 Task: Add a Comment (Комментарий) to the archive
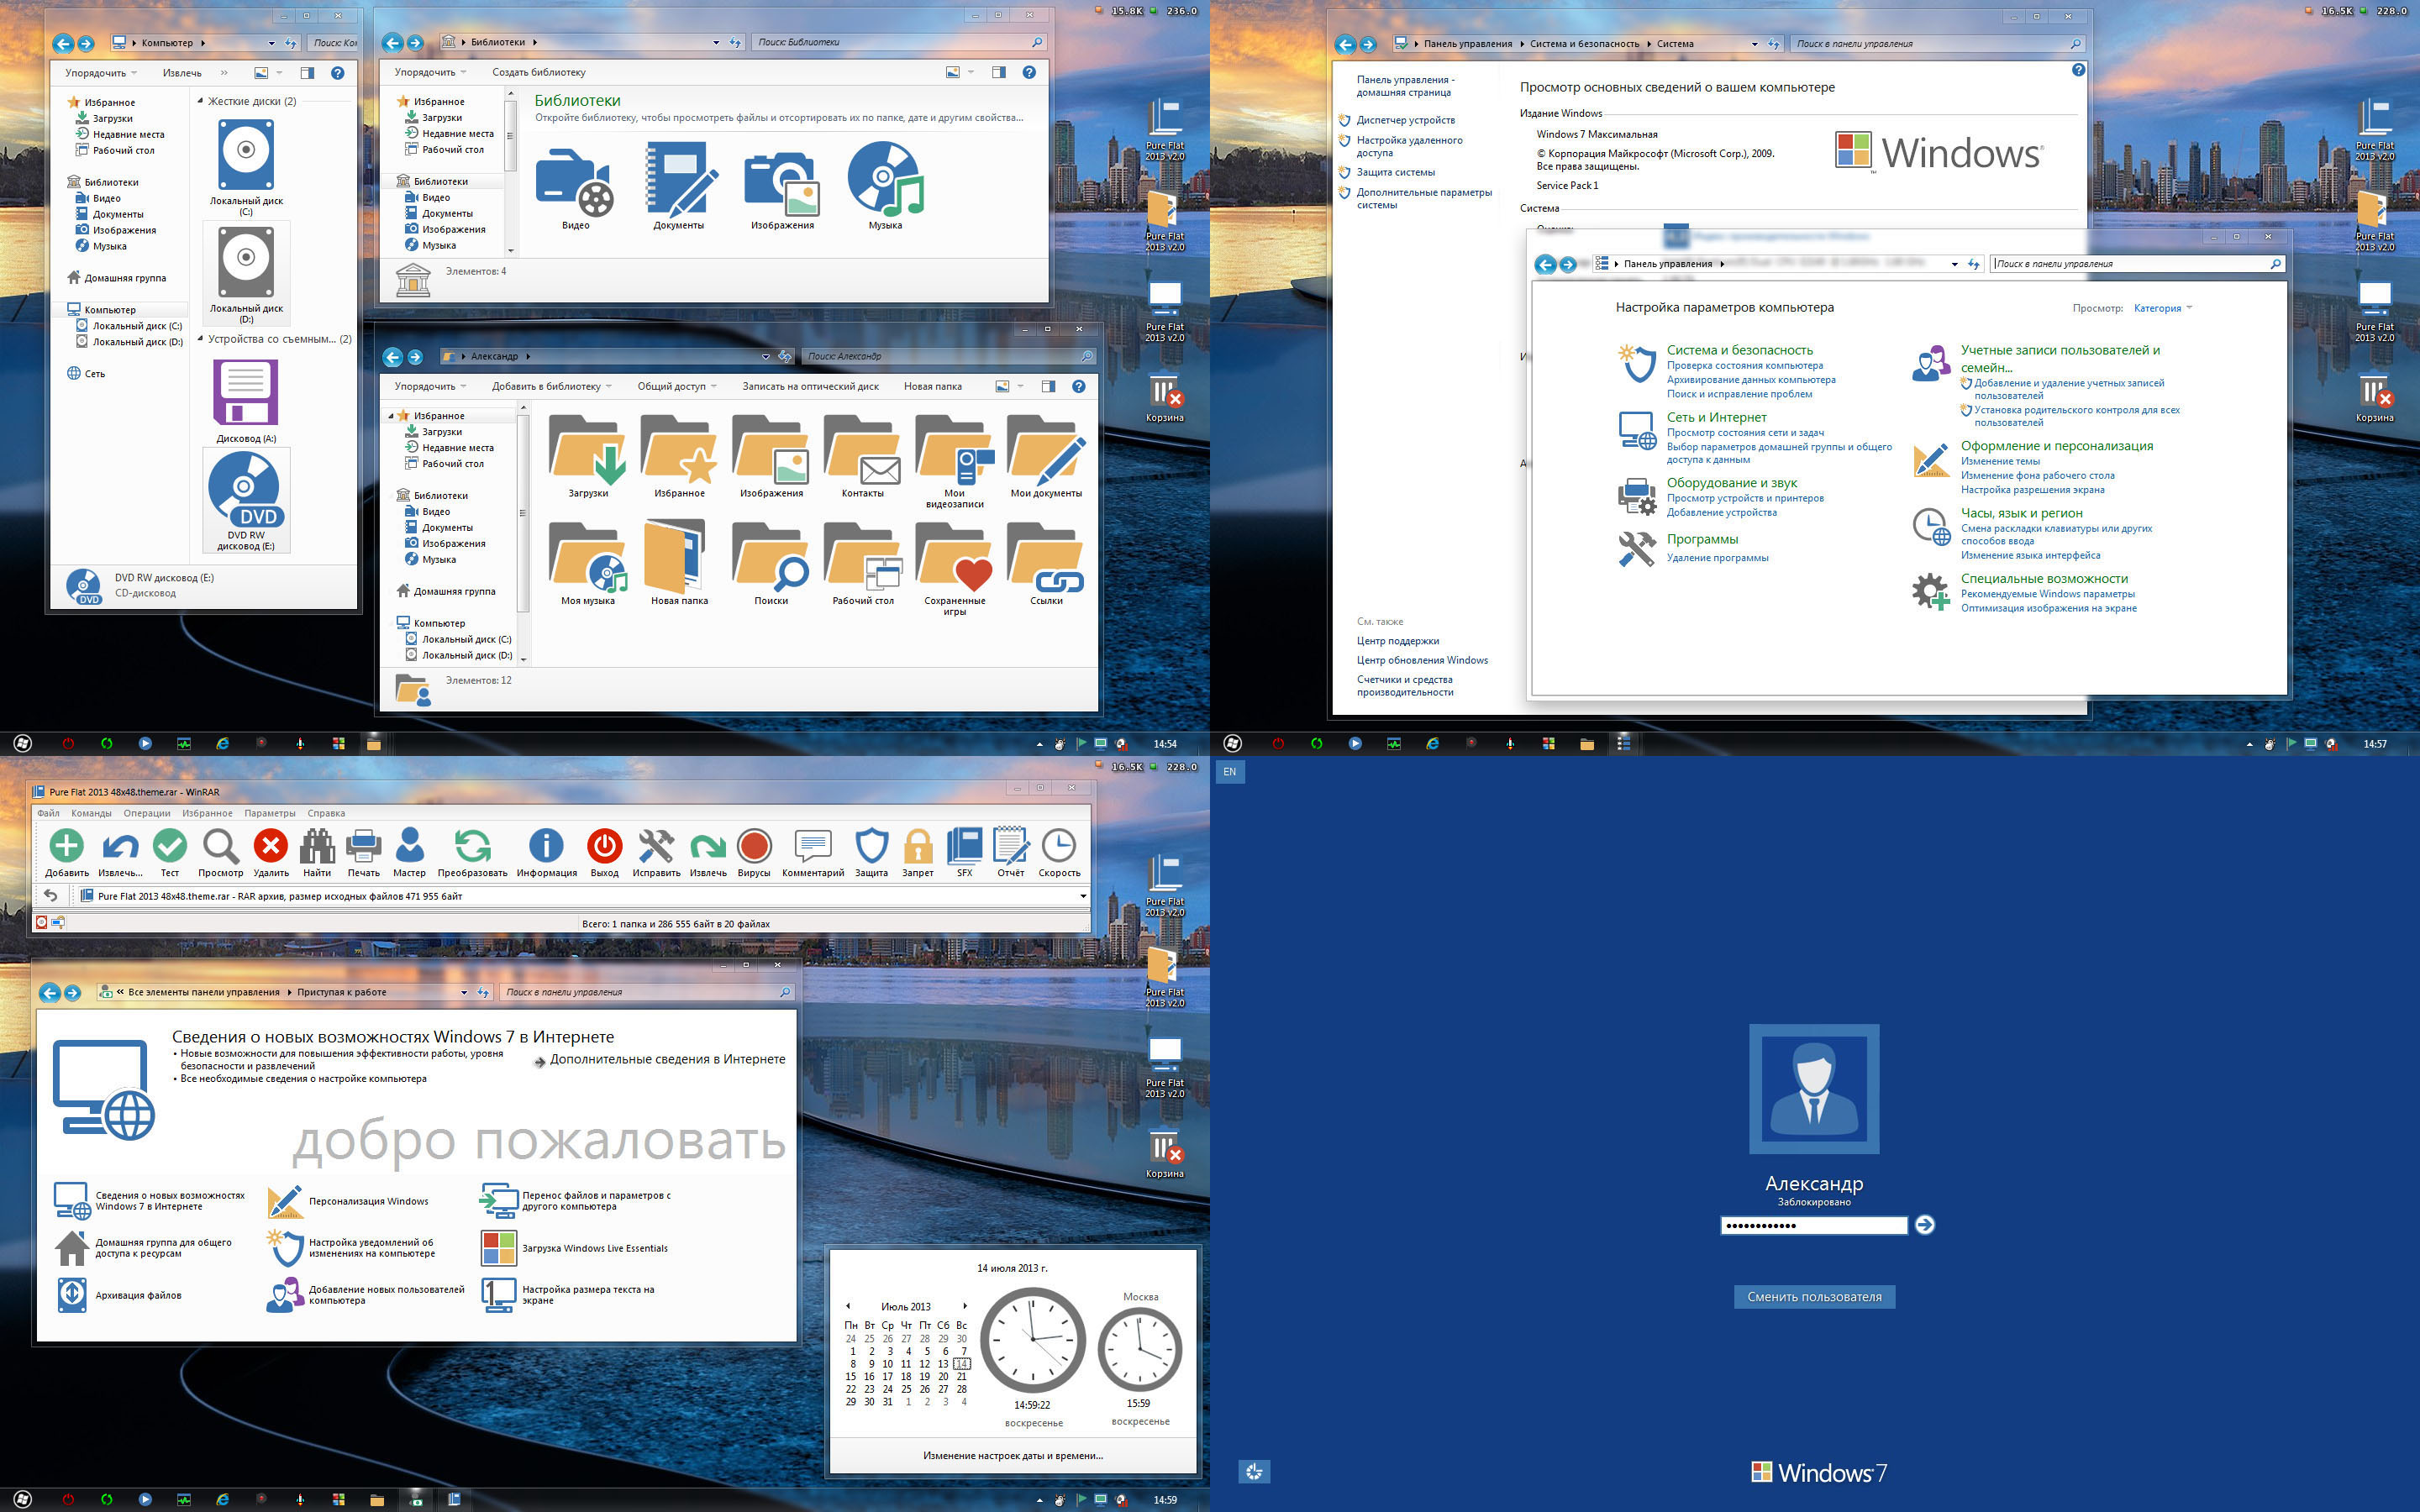[x=813, y=850]
